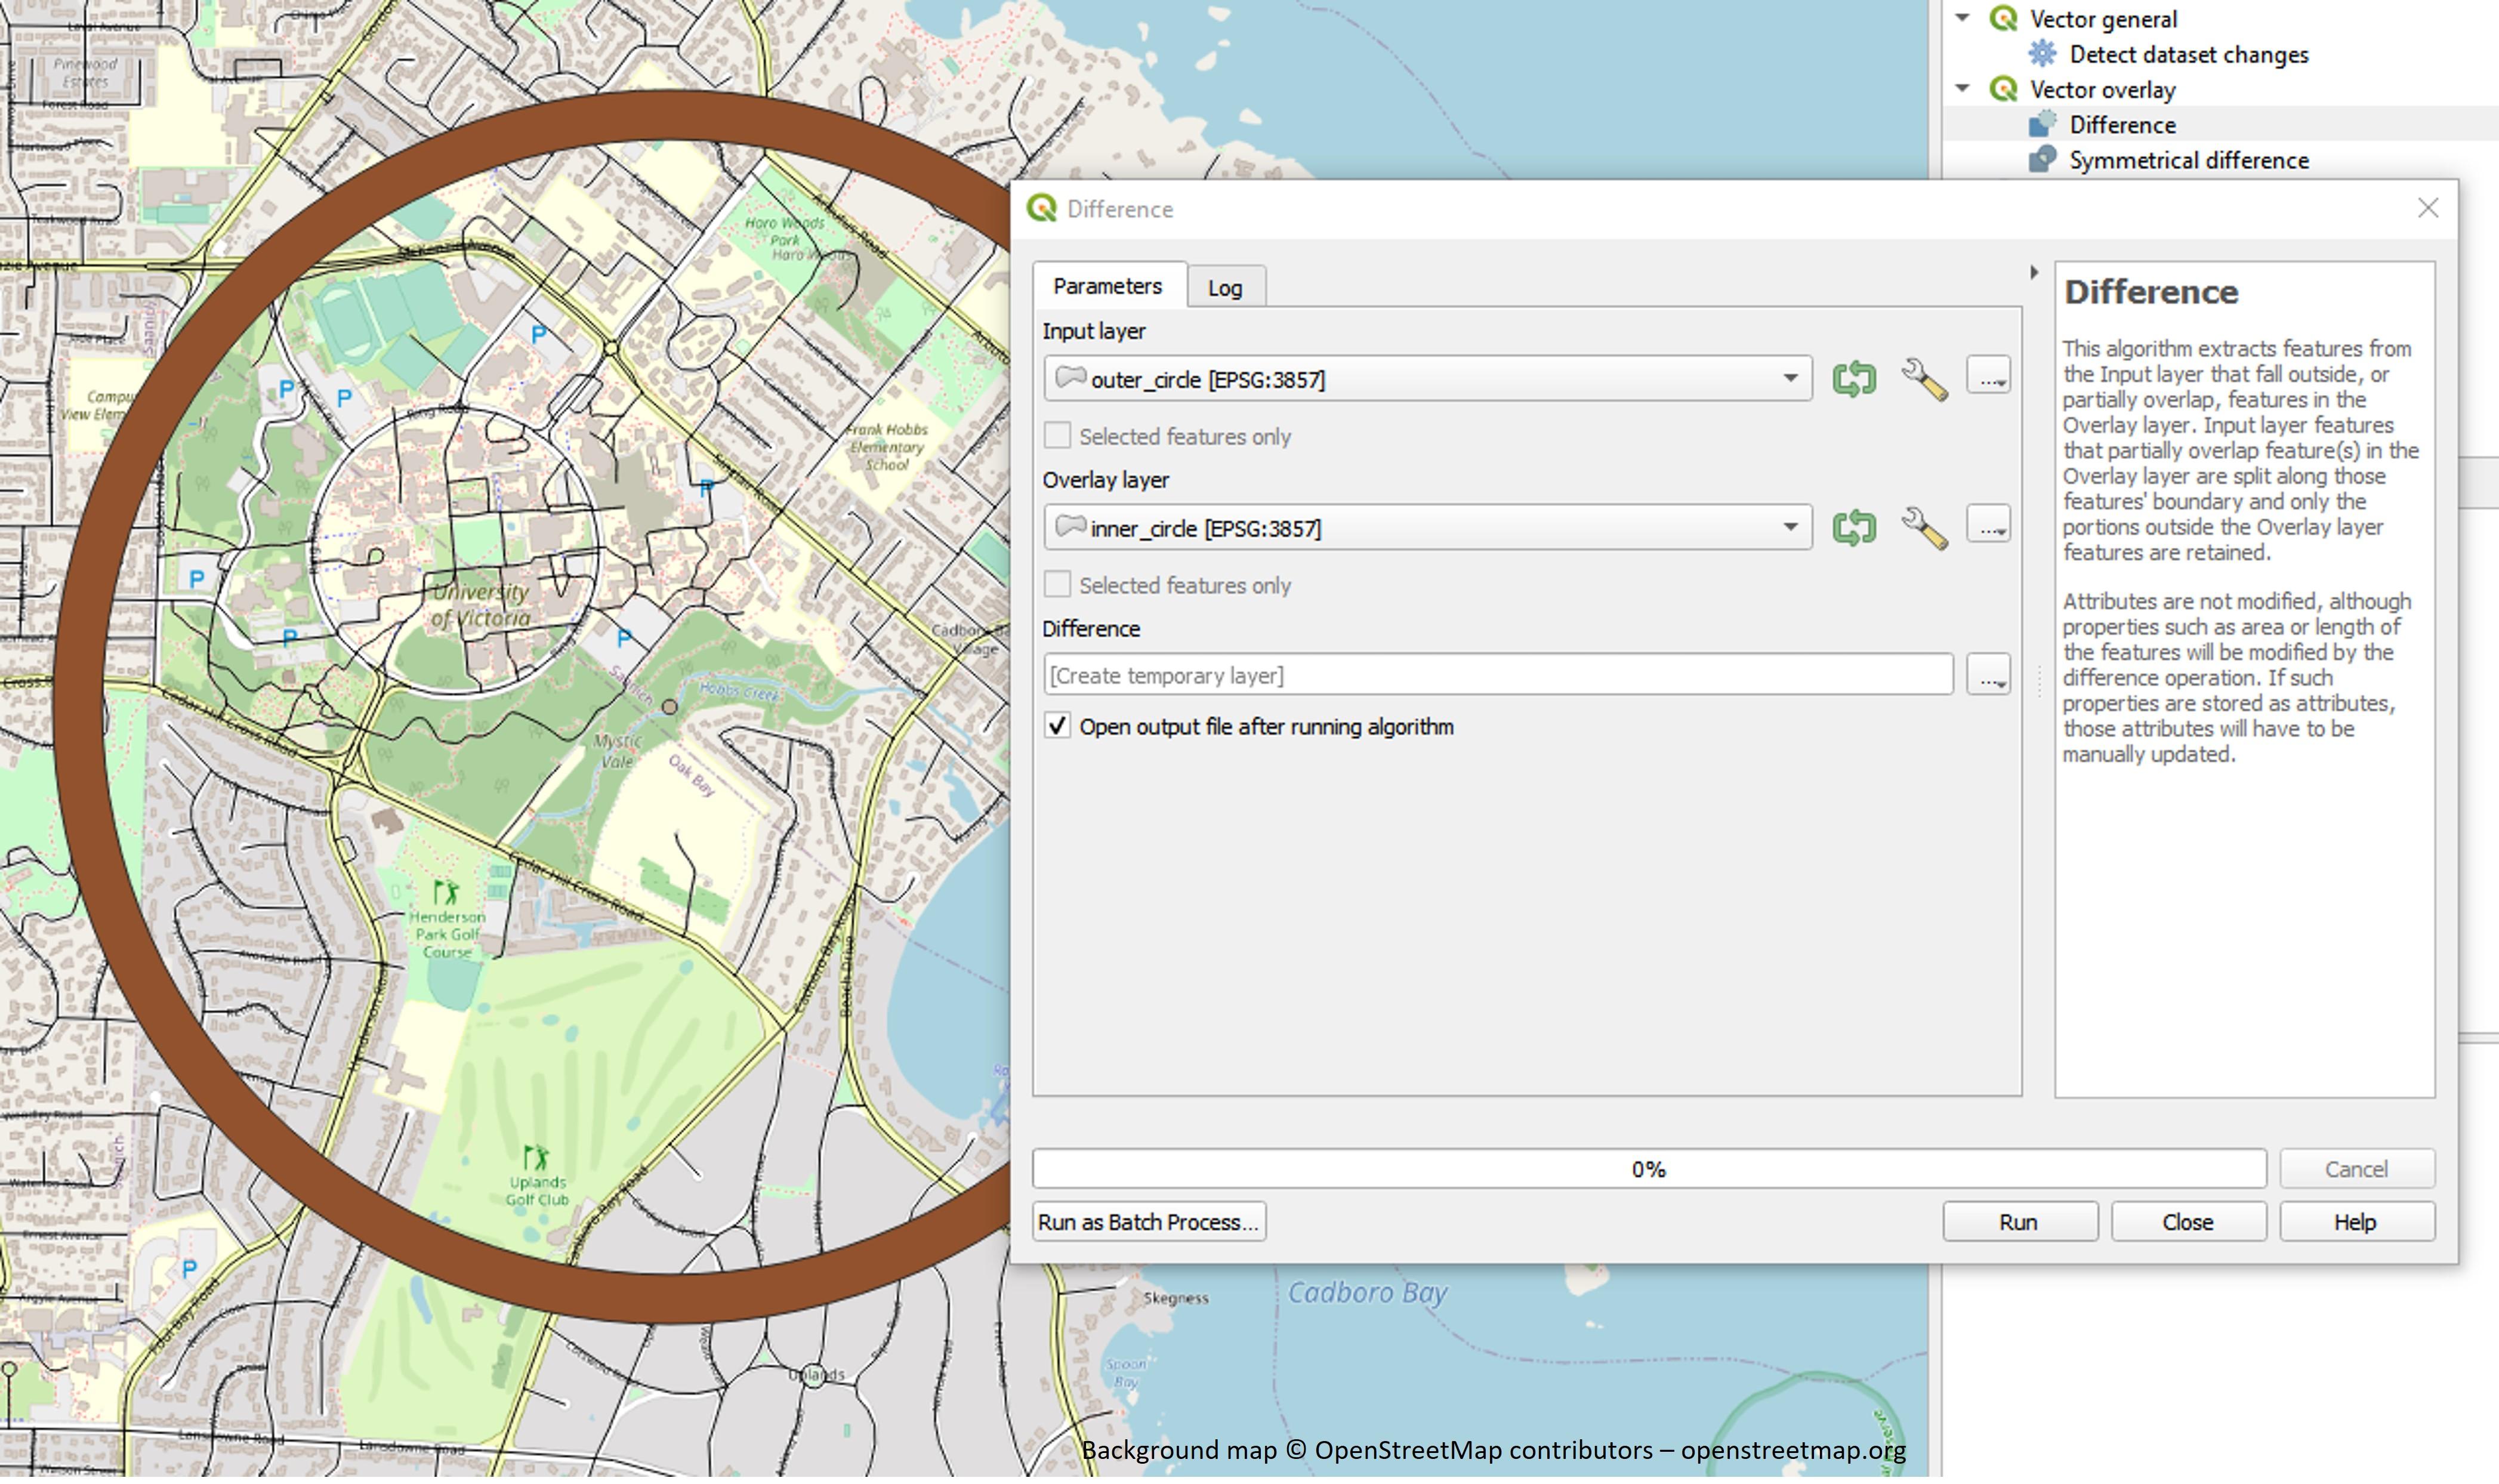Click Mystic Vale label on map
Screen dimensions: 2499x1484
617,752
